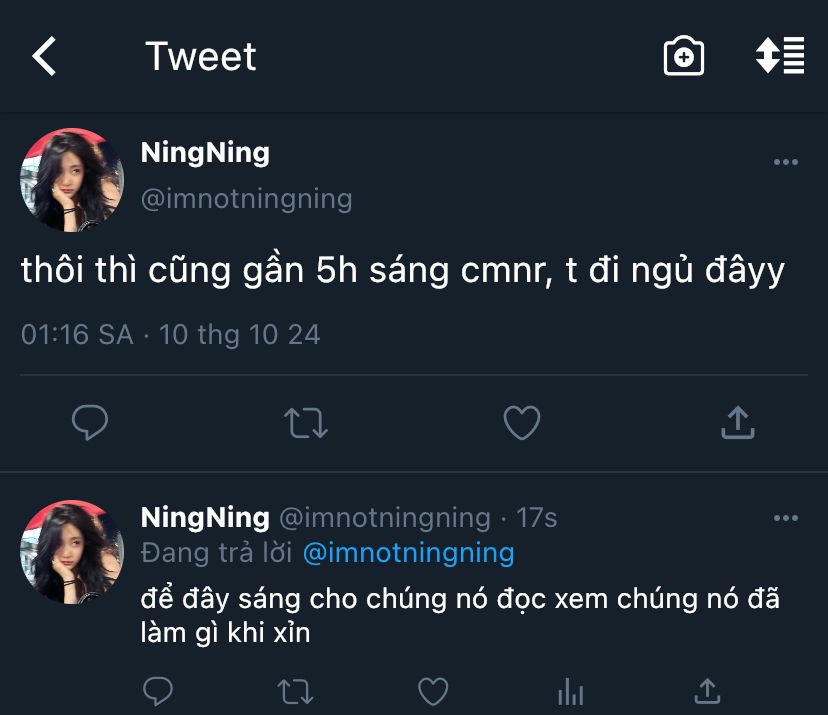Viewport: 828px width, 715px height.
Task: Tap the camera snapshot icon in header
Action: tap(684, 57)
